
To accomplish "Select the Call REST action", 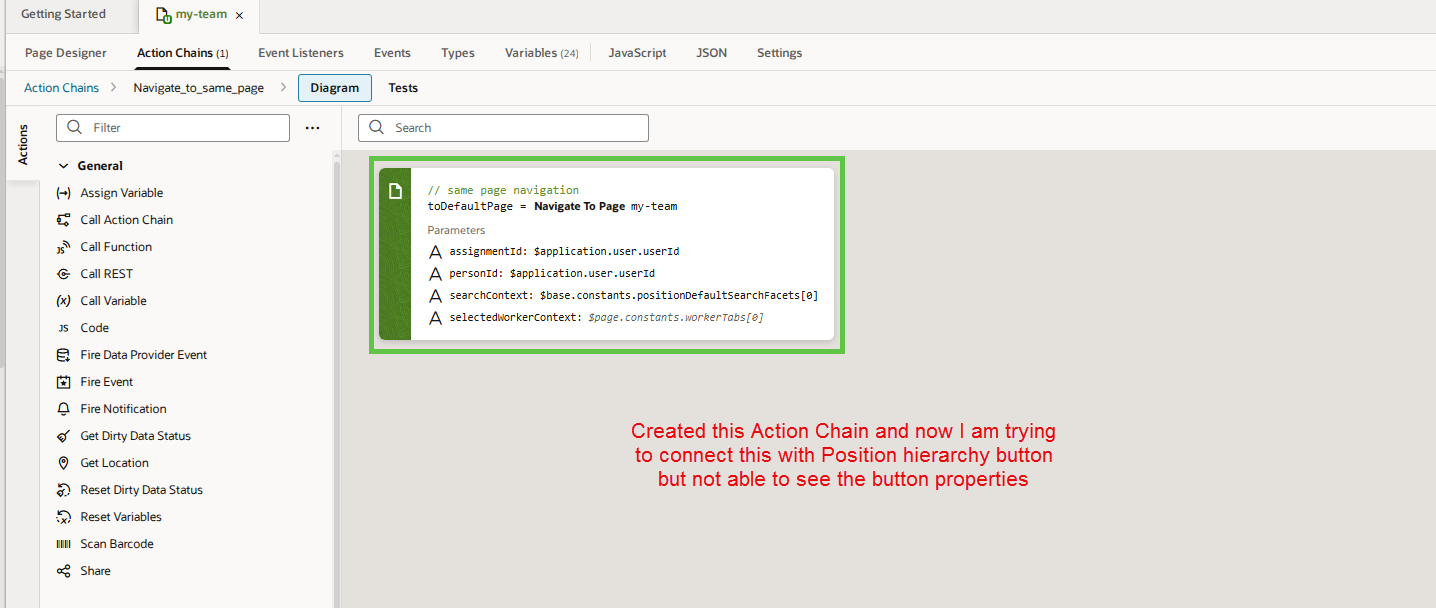I will click(107, 274).
